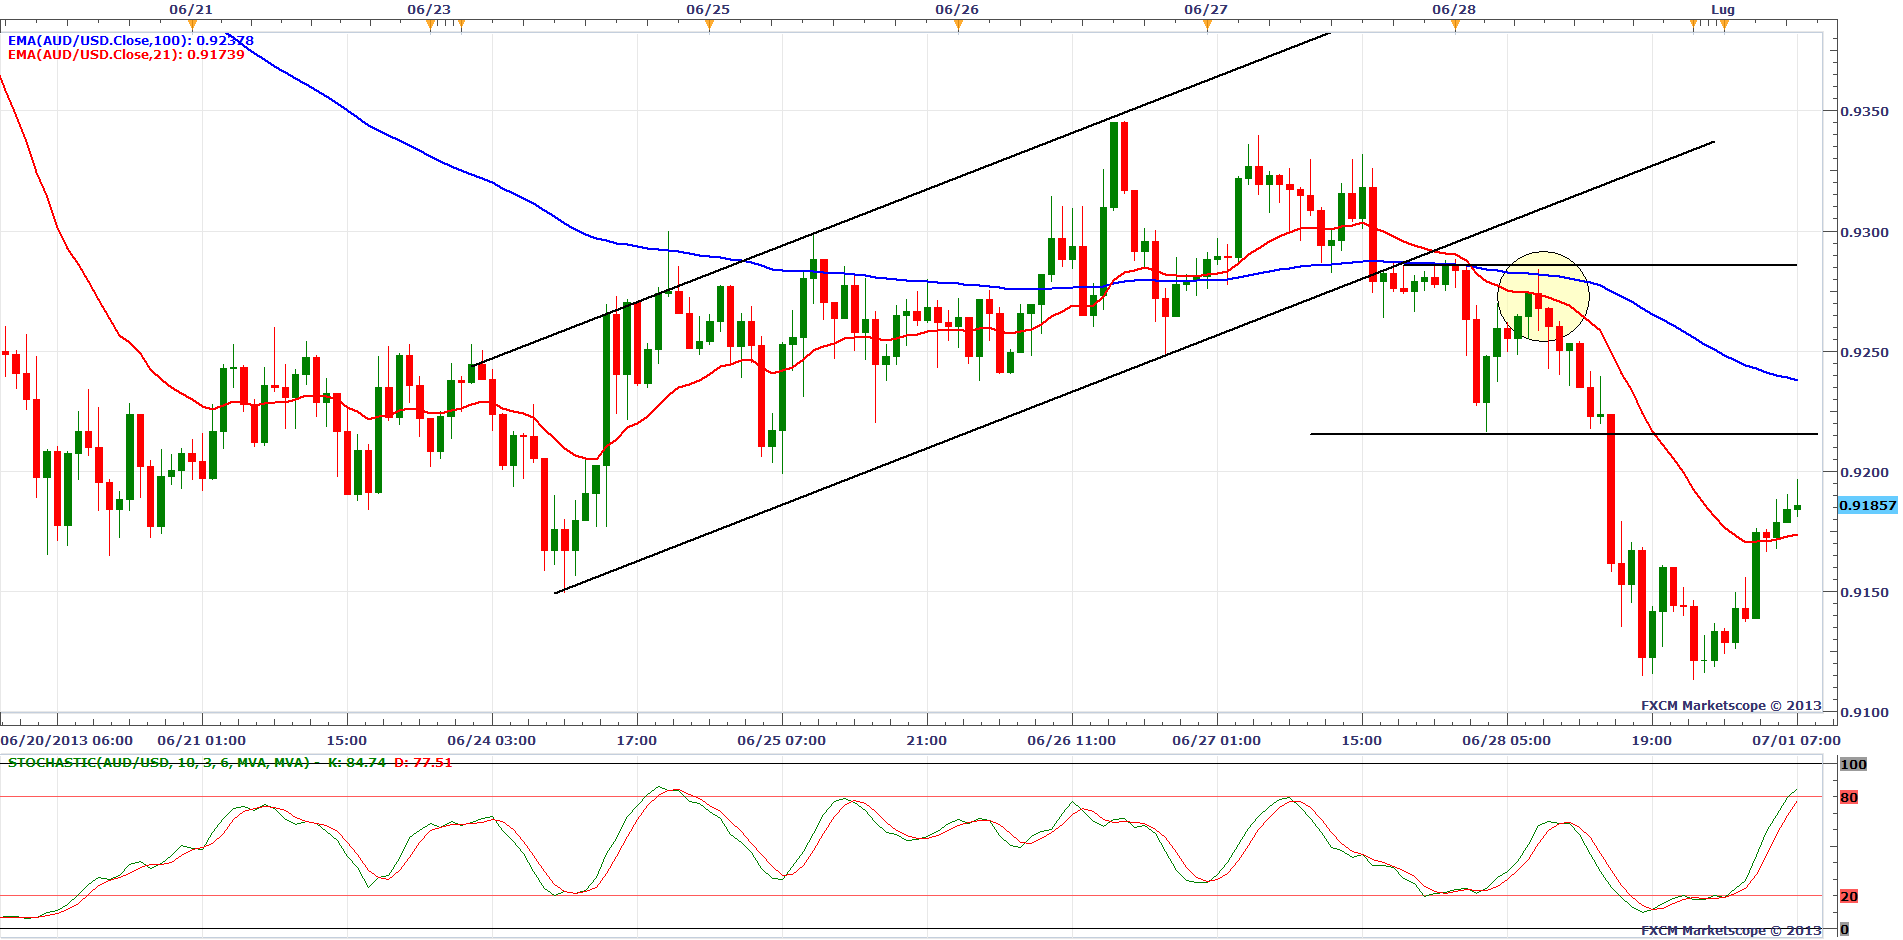Click the Lug month marker at top

(x=1722, y=10)
